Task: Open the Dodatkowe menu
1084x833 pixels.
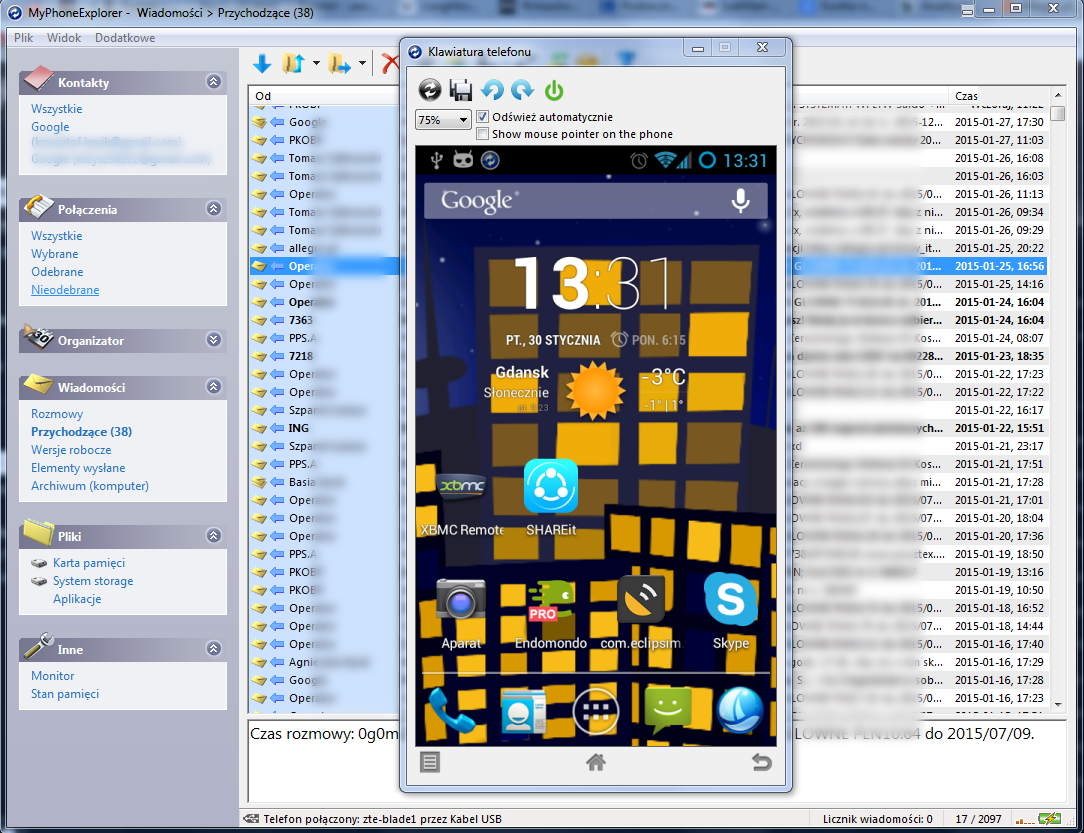Action: click(x=125, y=38)
